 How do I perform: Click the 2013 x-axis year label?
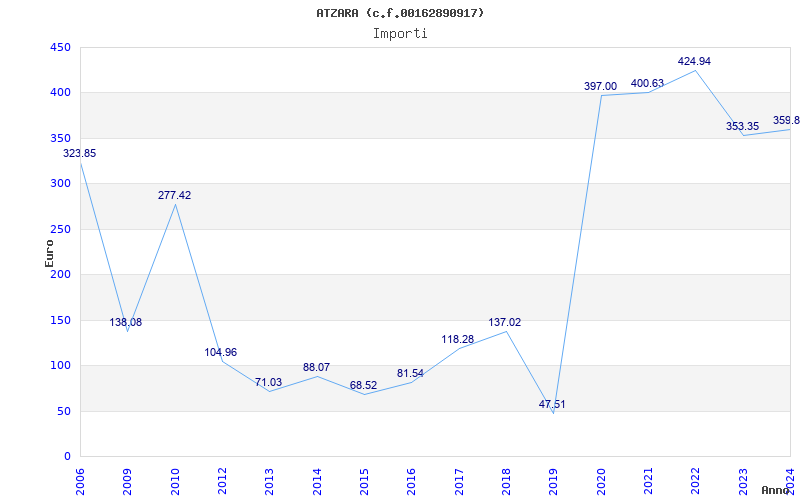(270, 482)
